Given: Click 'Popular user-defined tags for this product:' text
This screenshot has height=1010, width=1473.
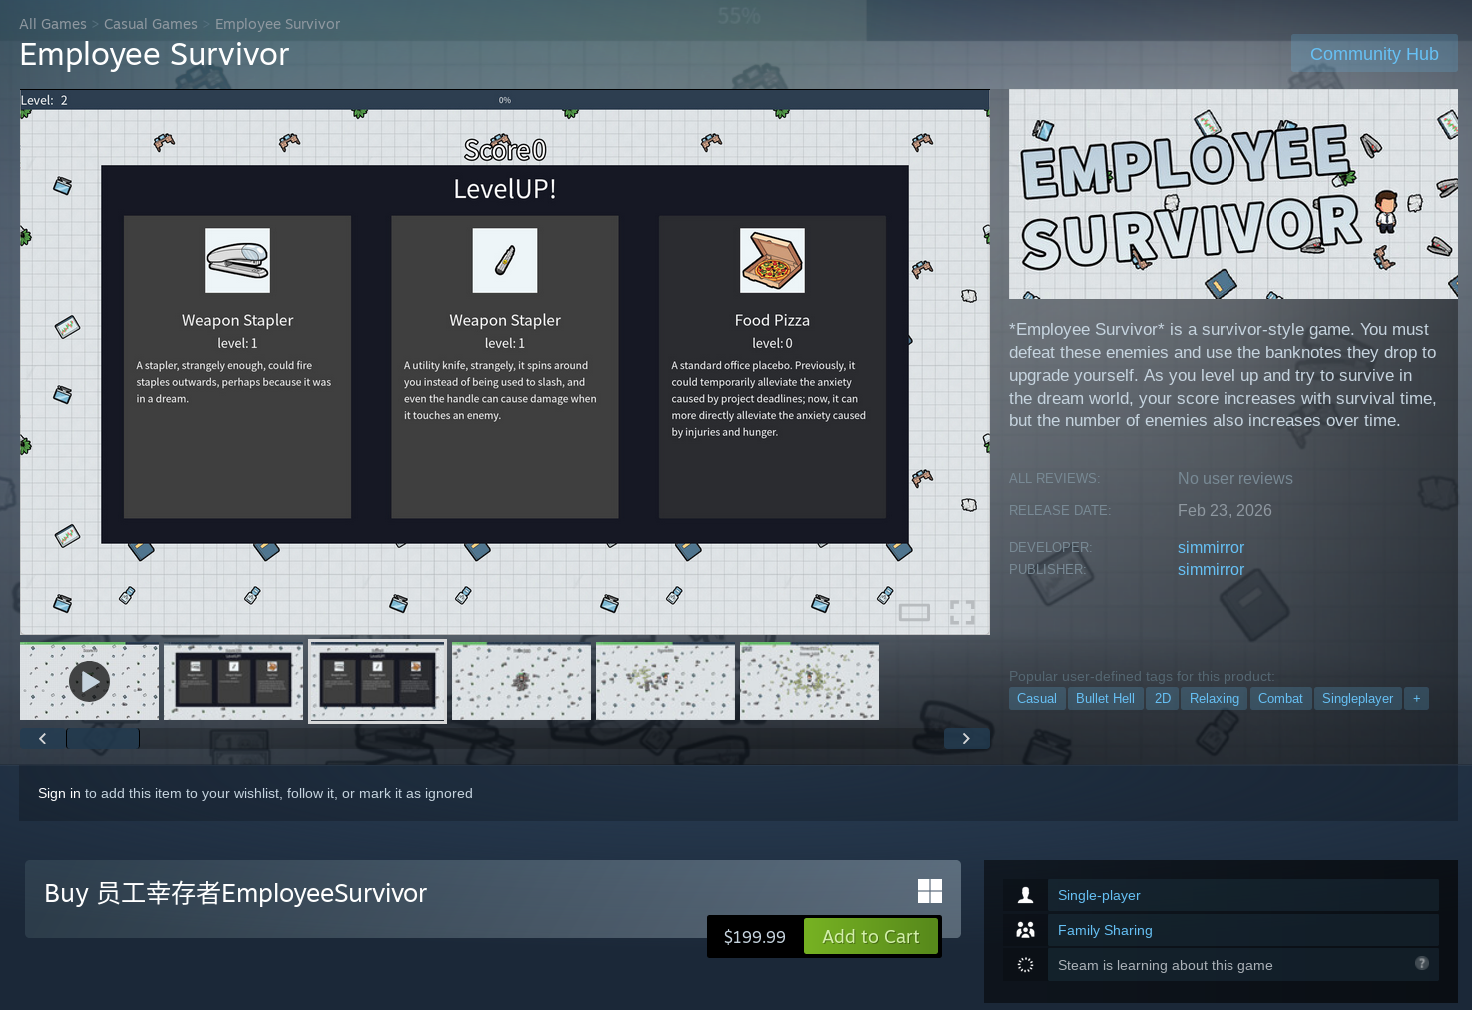Looking at the screenshot, I should tap(1142, 676).
